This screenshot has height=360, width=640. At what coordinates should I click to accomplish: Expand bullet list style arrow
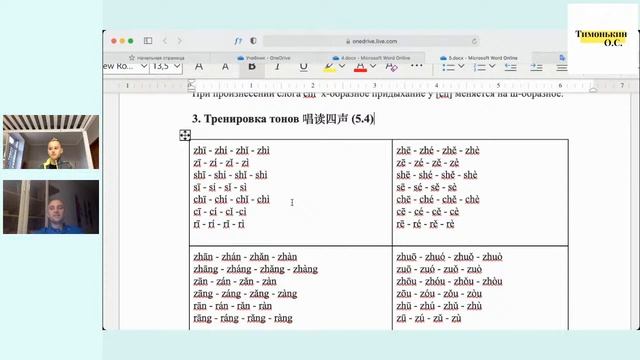pos(461,66)
